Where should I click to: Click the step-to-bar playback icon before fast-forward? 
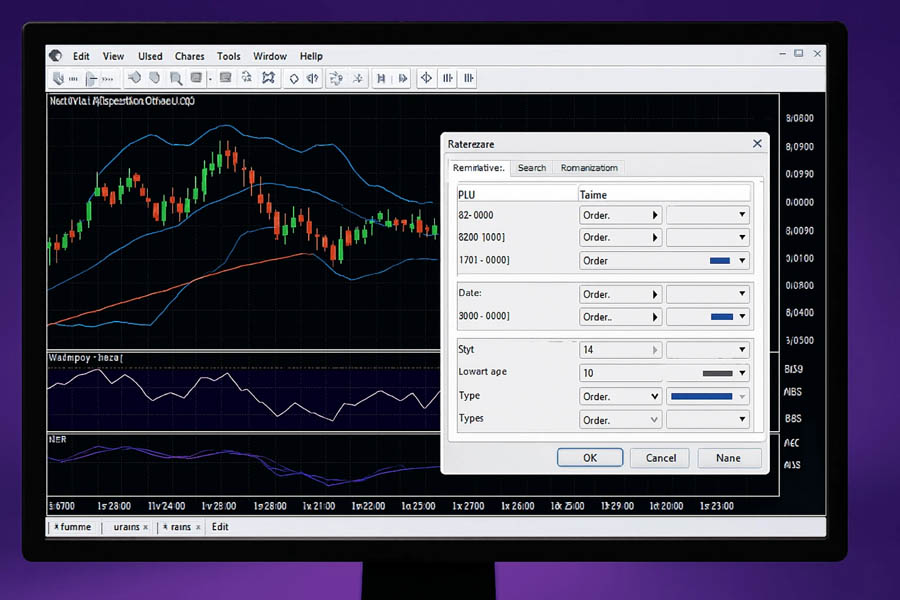381,78
